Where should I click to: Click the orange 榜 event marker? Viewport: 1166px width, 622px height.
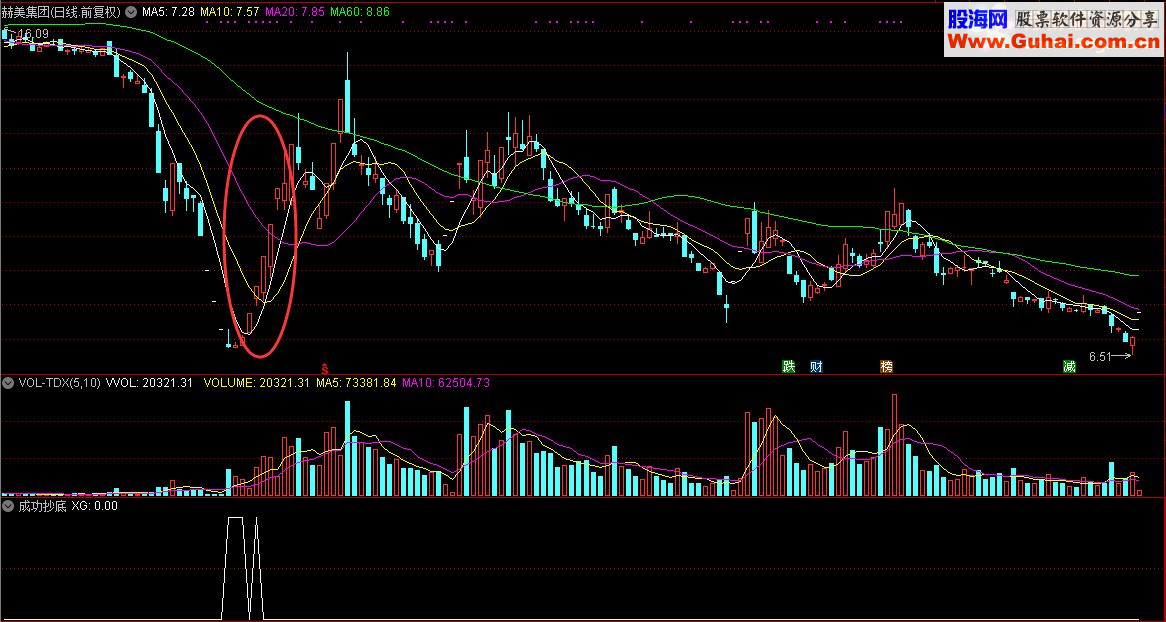[886, 366]
